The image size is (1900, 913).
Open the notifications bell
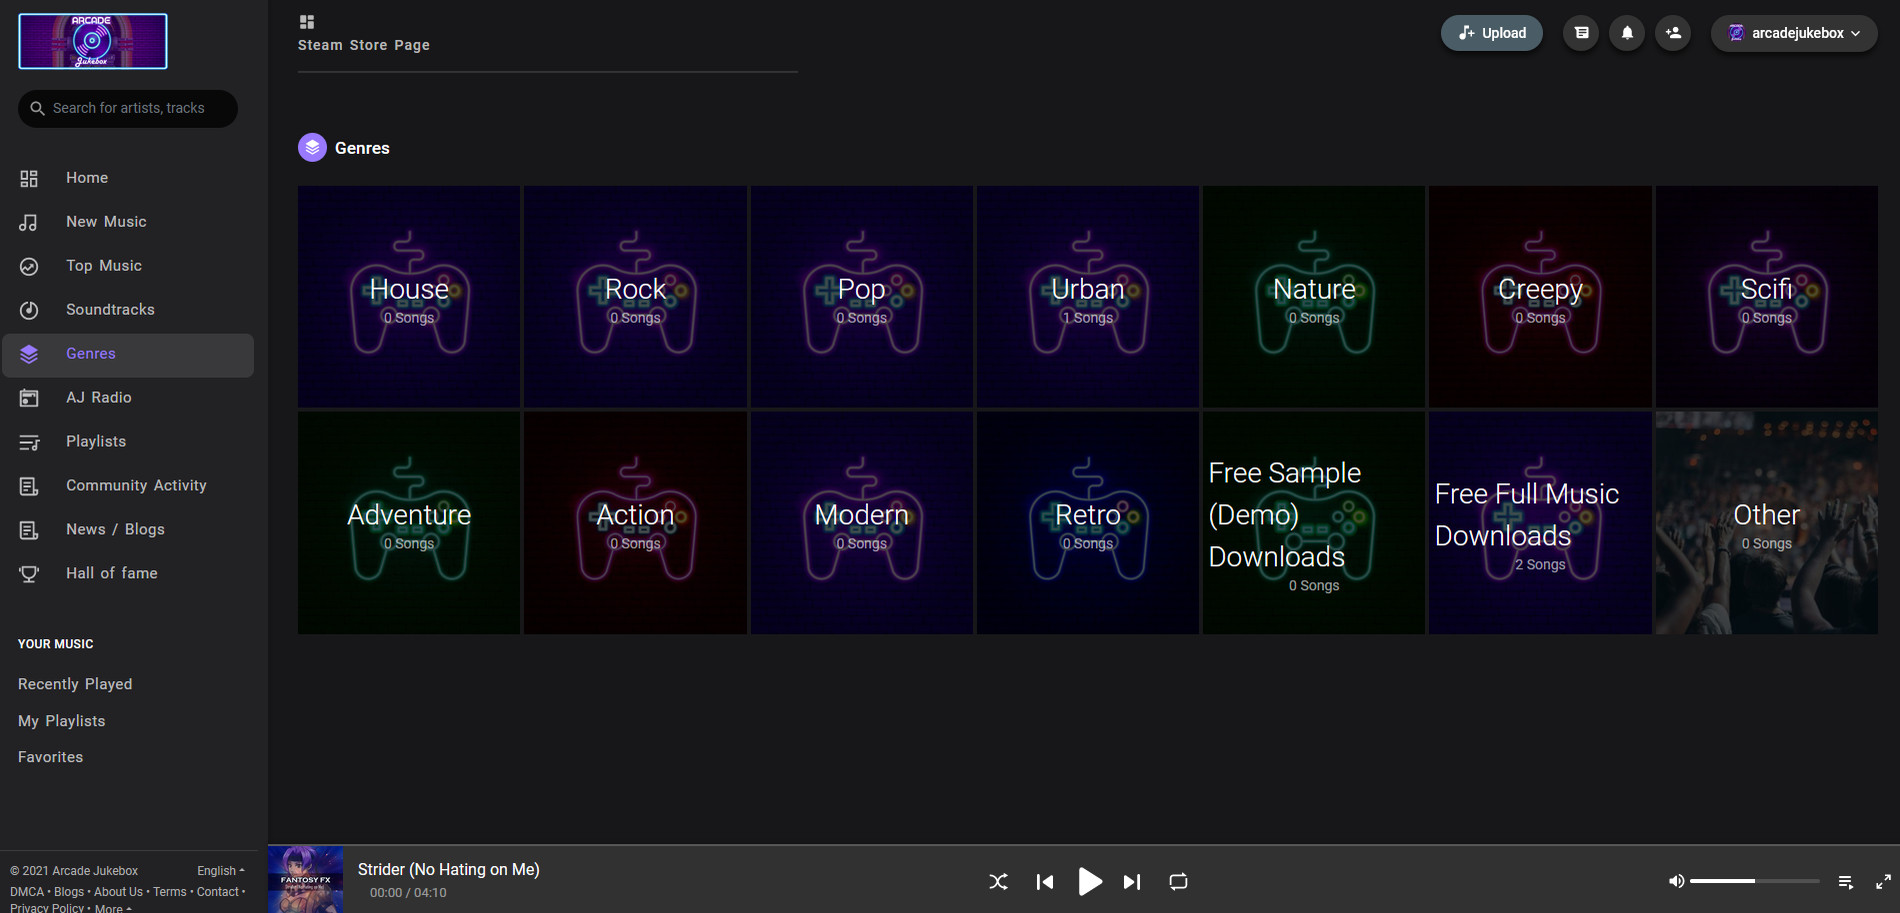click(1627, 32)
